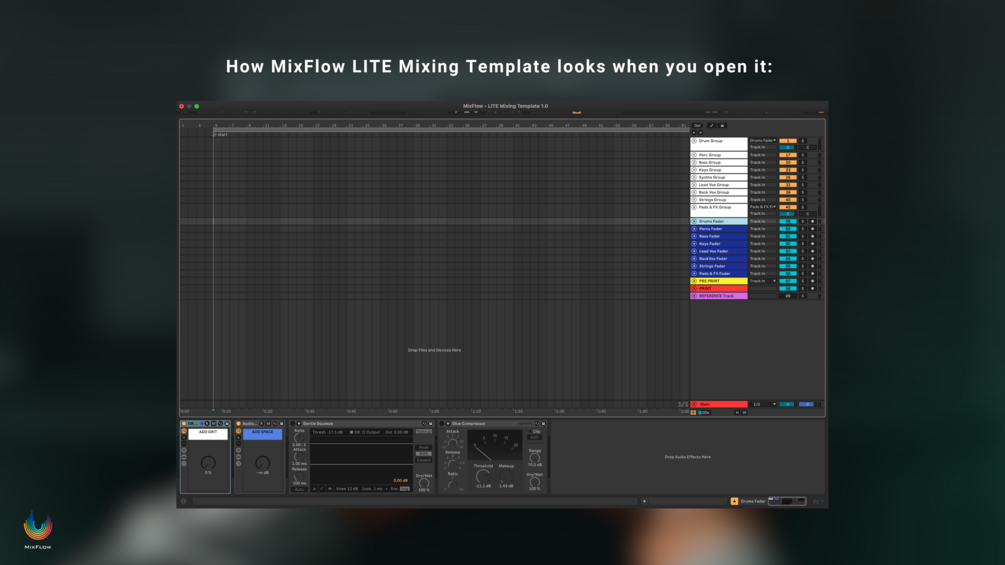The height and width of the screenshot is (565, 1005).
Task: Select Expand mode in Gentle Squeeze
Action: point(424,459)
